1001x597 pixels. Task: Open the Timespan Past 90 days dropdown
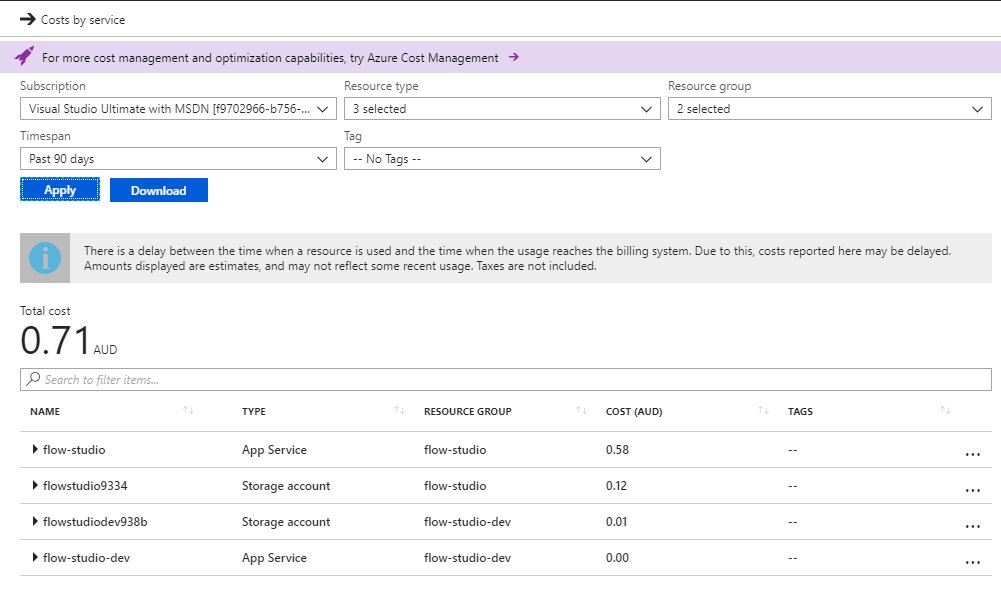click(178, 158)
